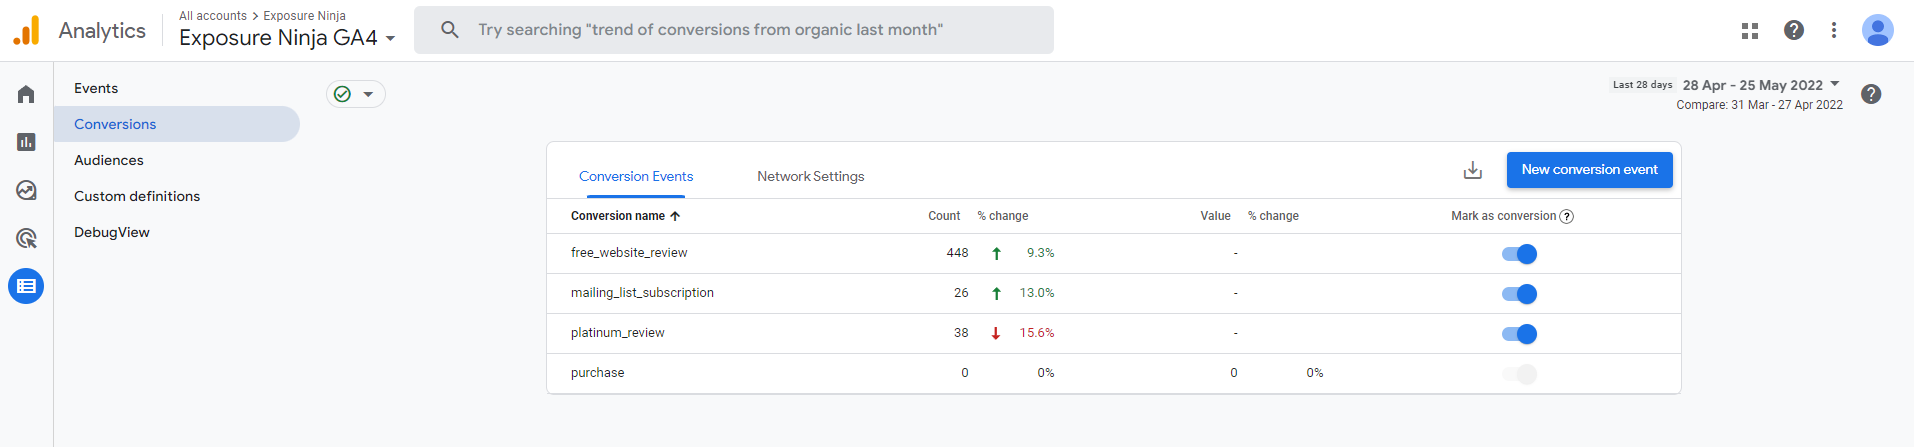Screen dimensions: 1914x447
Task: Open the Google apps grid icon
Action: click(1750, 31)
